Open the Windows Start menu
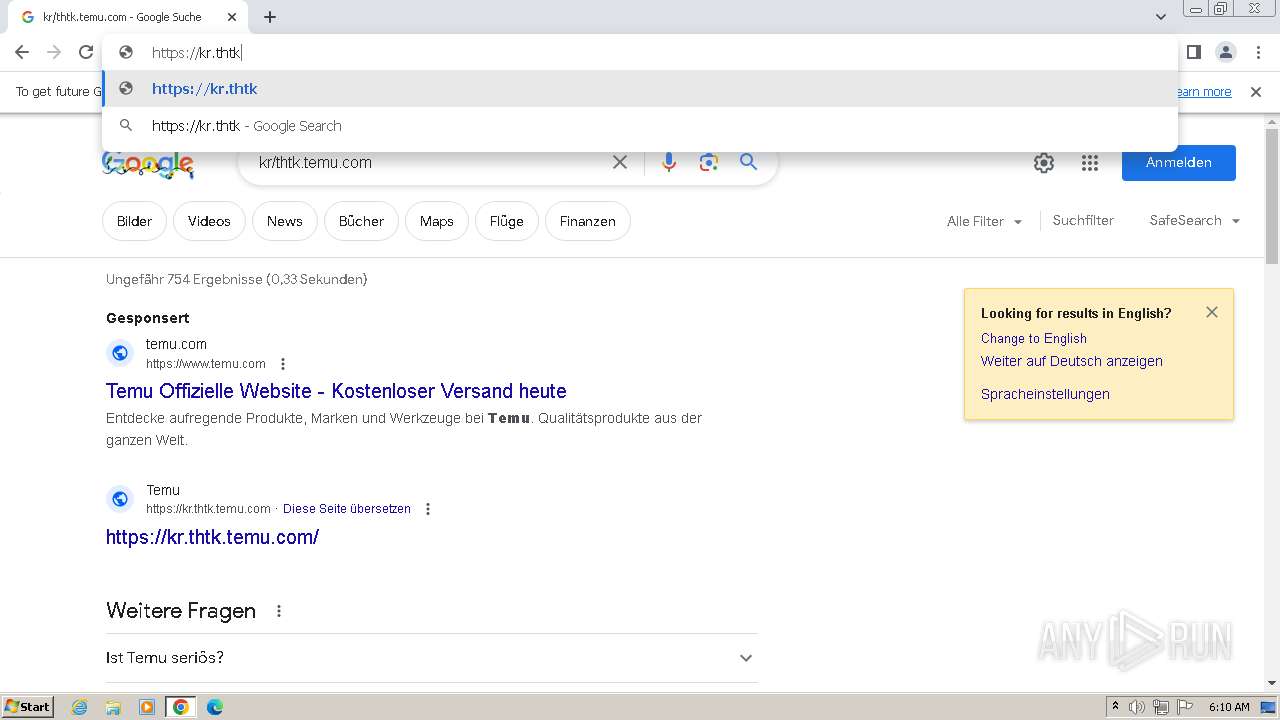Screen dimensions: 1280x720 [x=27, y=707]
